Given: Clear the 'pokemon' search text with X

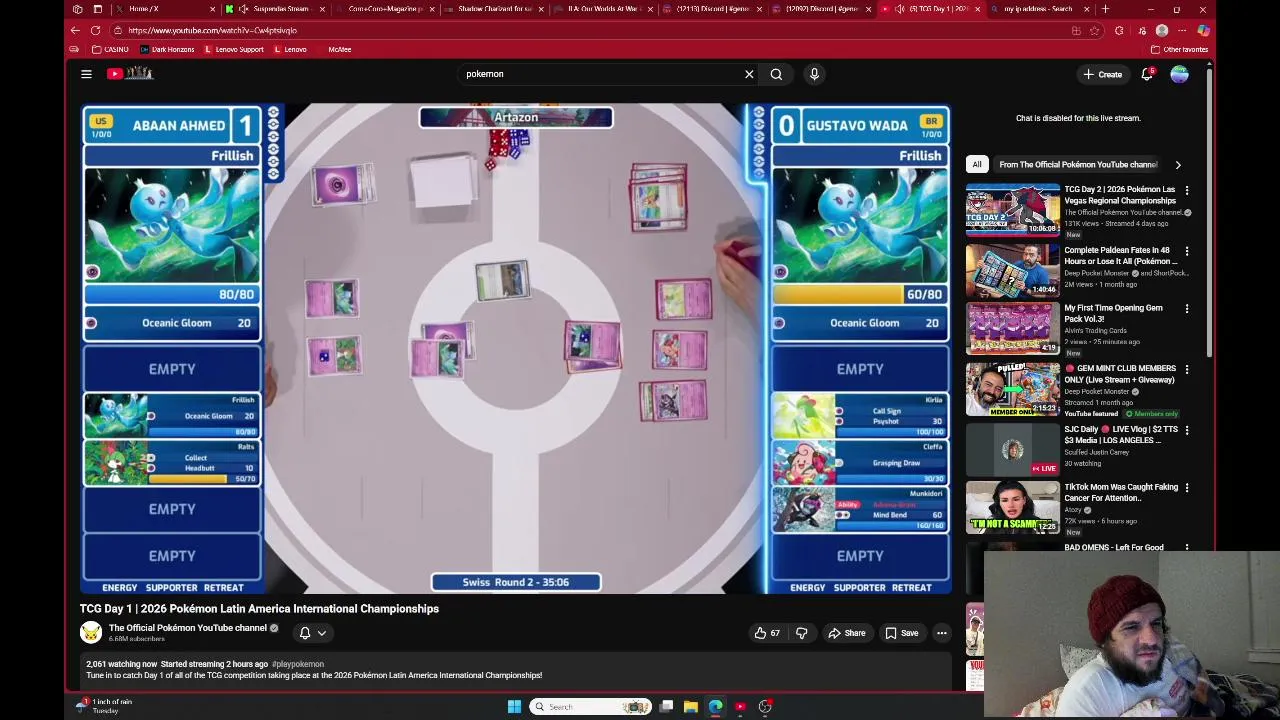Looking at the screenshot, I should pyautogui.click(x=749, y=74).
